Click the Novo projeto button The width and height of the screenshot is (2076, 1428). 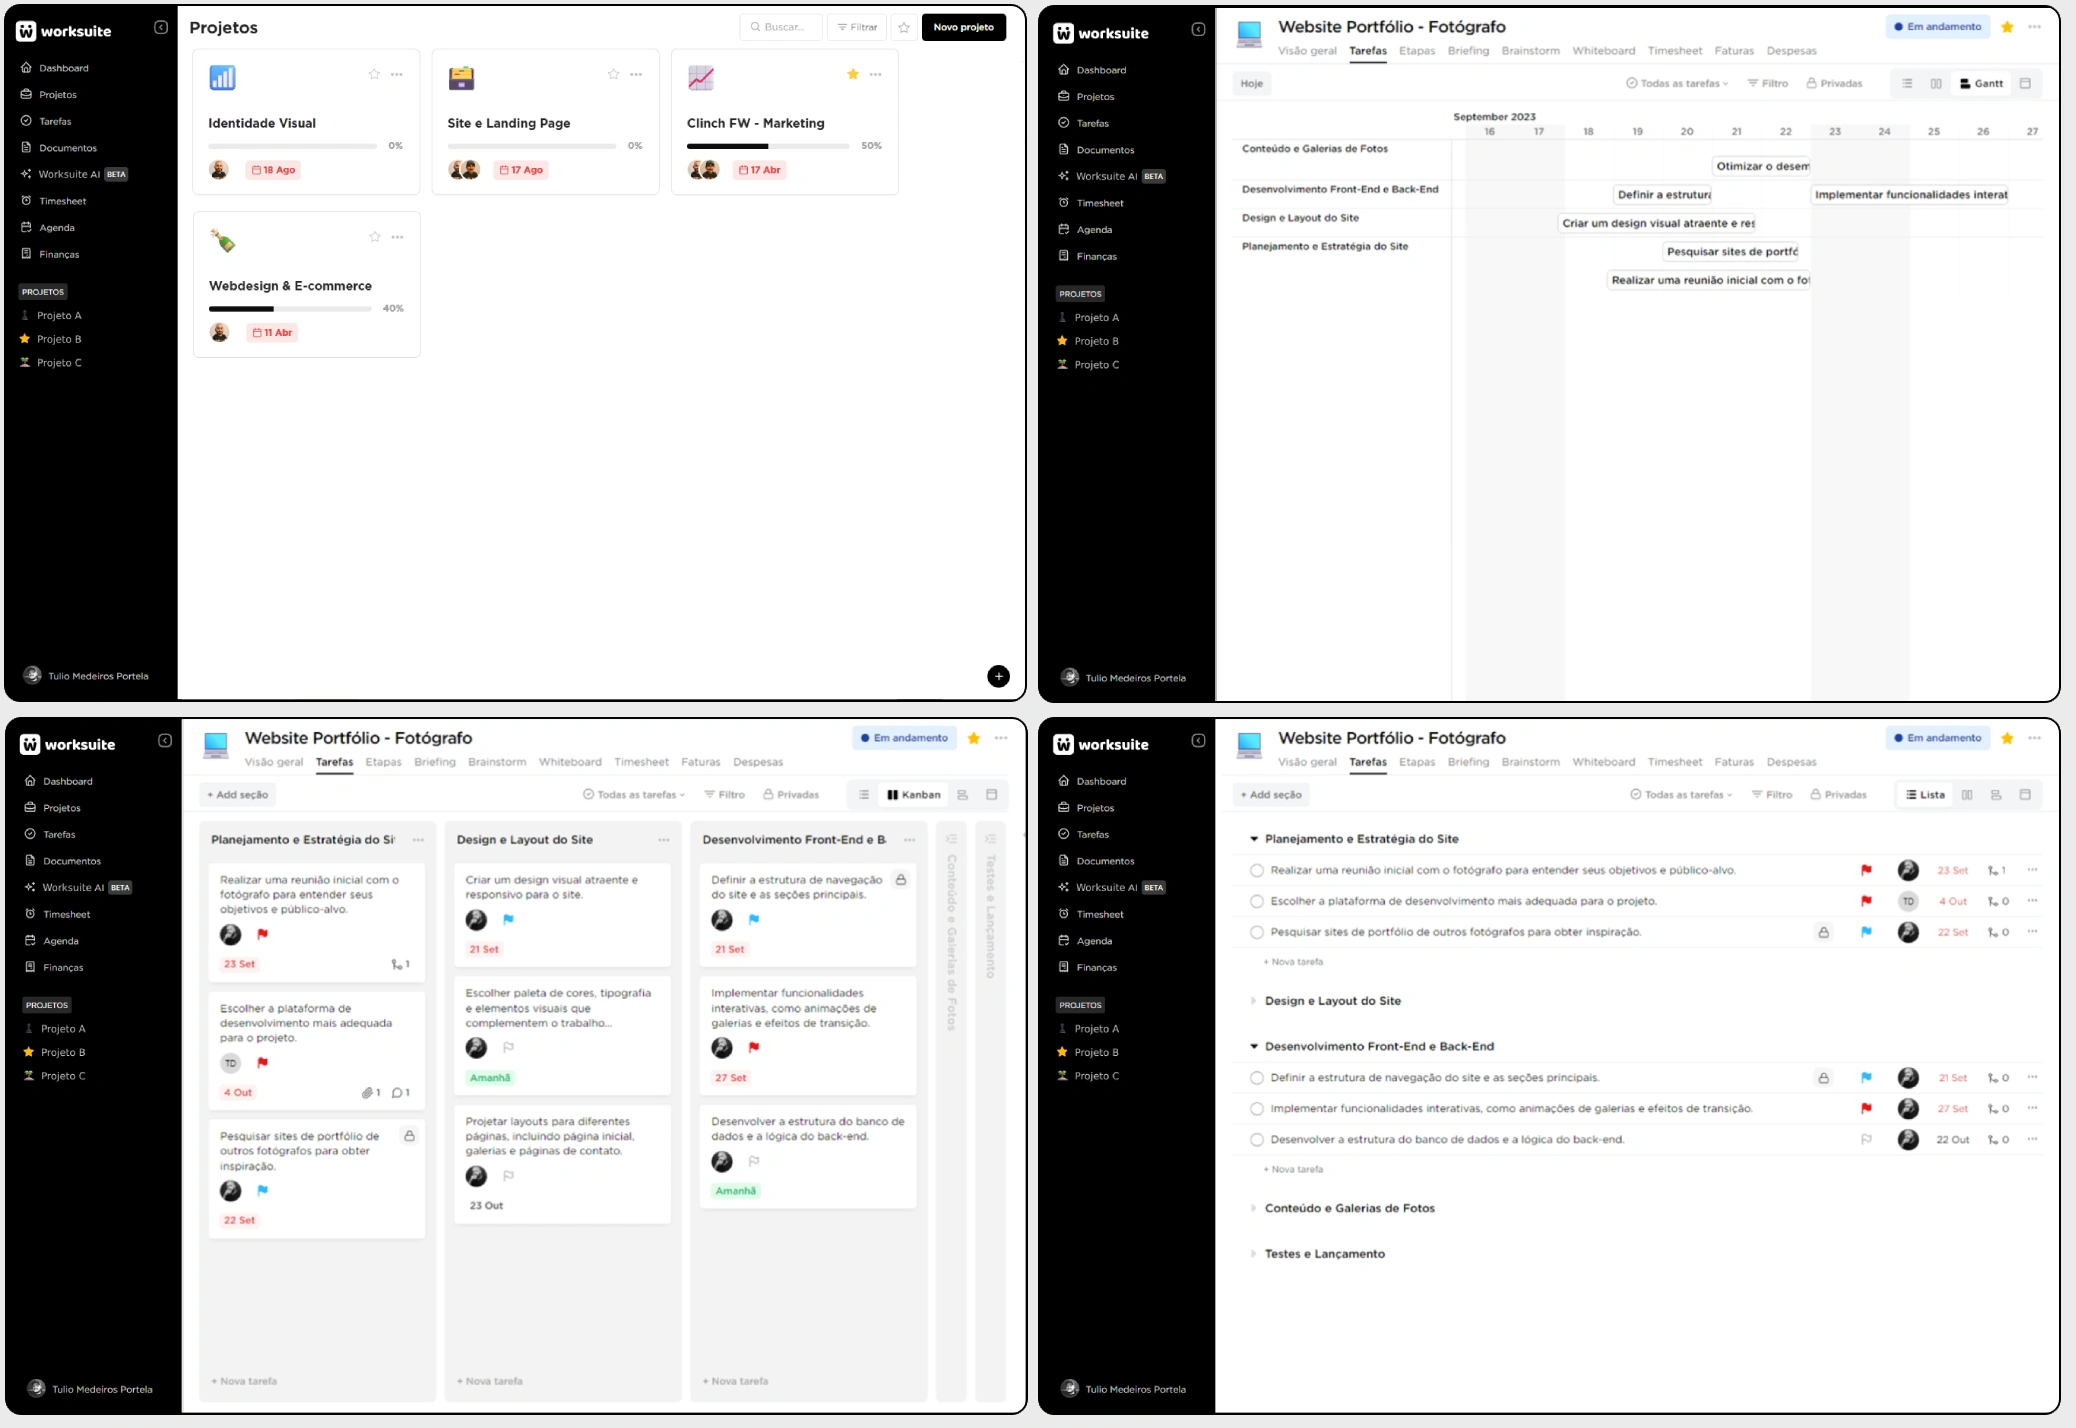[x=963, y=27]
